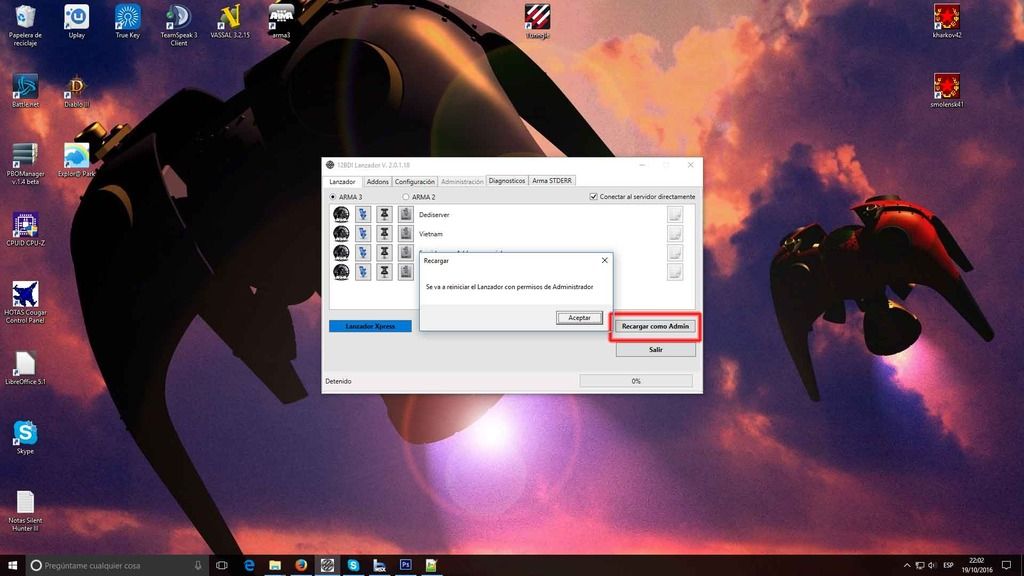
Task: Launch Firefox from the taskbar
Action: [300, 566]
